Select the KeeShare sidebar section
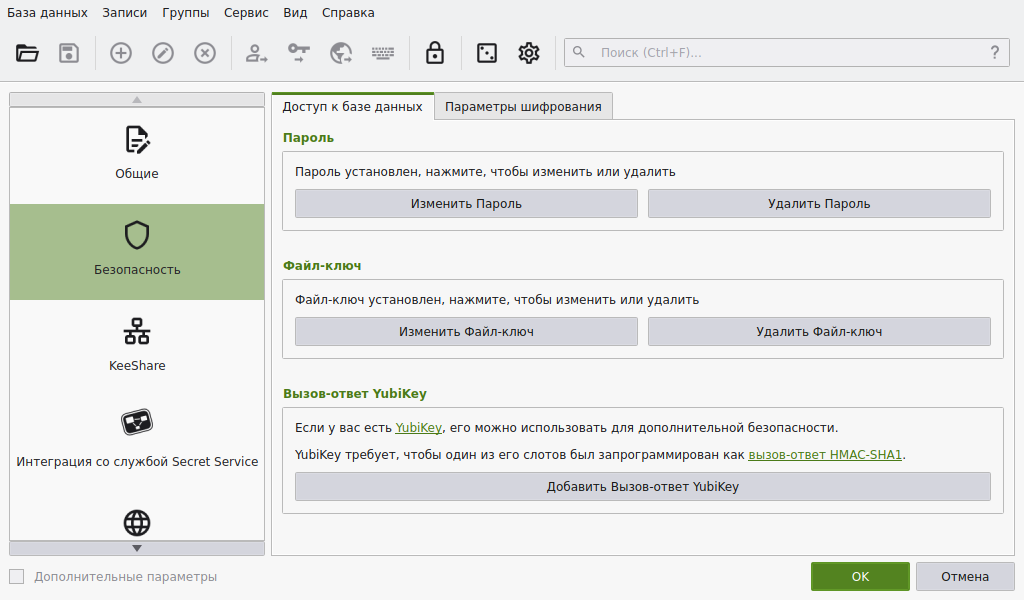The image size is (1024, 600). (x=137, y=344)
